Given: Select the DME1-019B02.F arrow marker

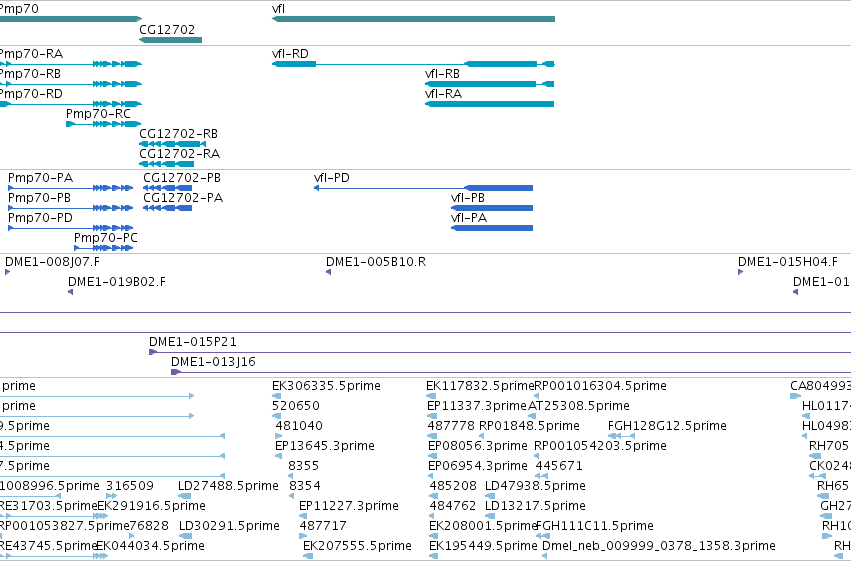Looking at the screenshot, I should [71, 292].
